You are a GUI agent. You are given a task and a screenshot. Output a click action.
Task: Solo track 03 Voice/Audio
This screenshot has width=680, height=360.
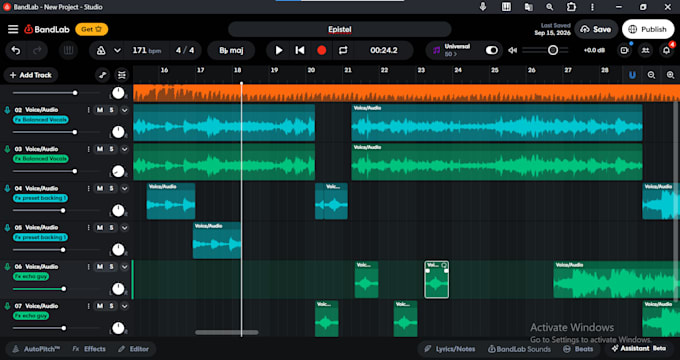click(111, 149)
